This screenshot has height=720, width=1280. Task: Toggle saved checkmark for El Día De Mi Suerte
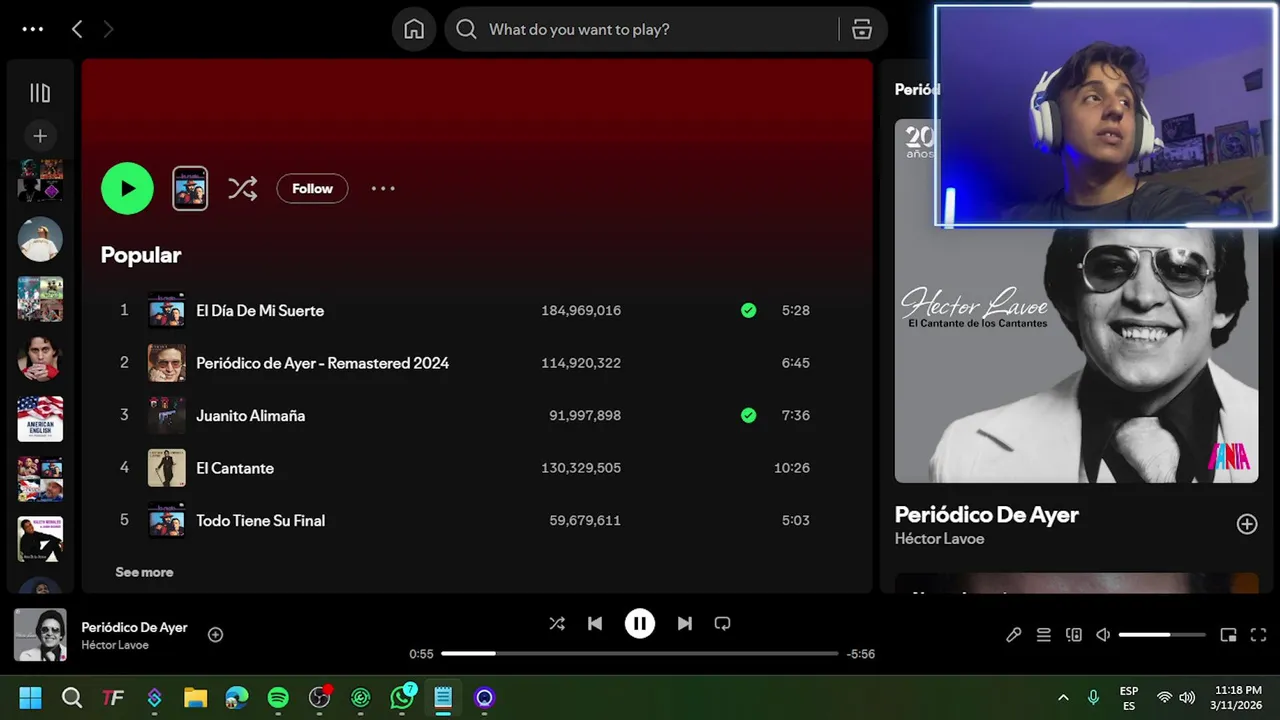coord(748,310)
